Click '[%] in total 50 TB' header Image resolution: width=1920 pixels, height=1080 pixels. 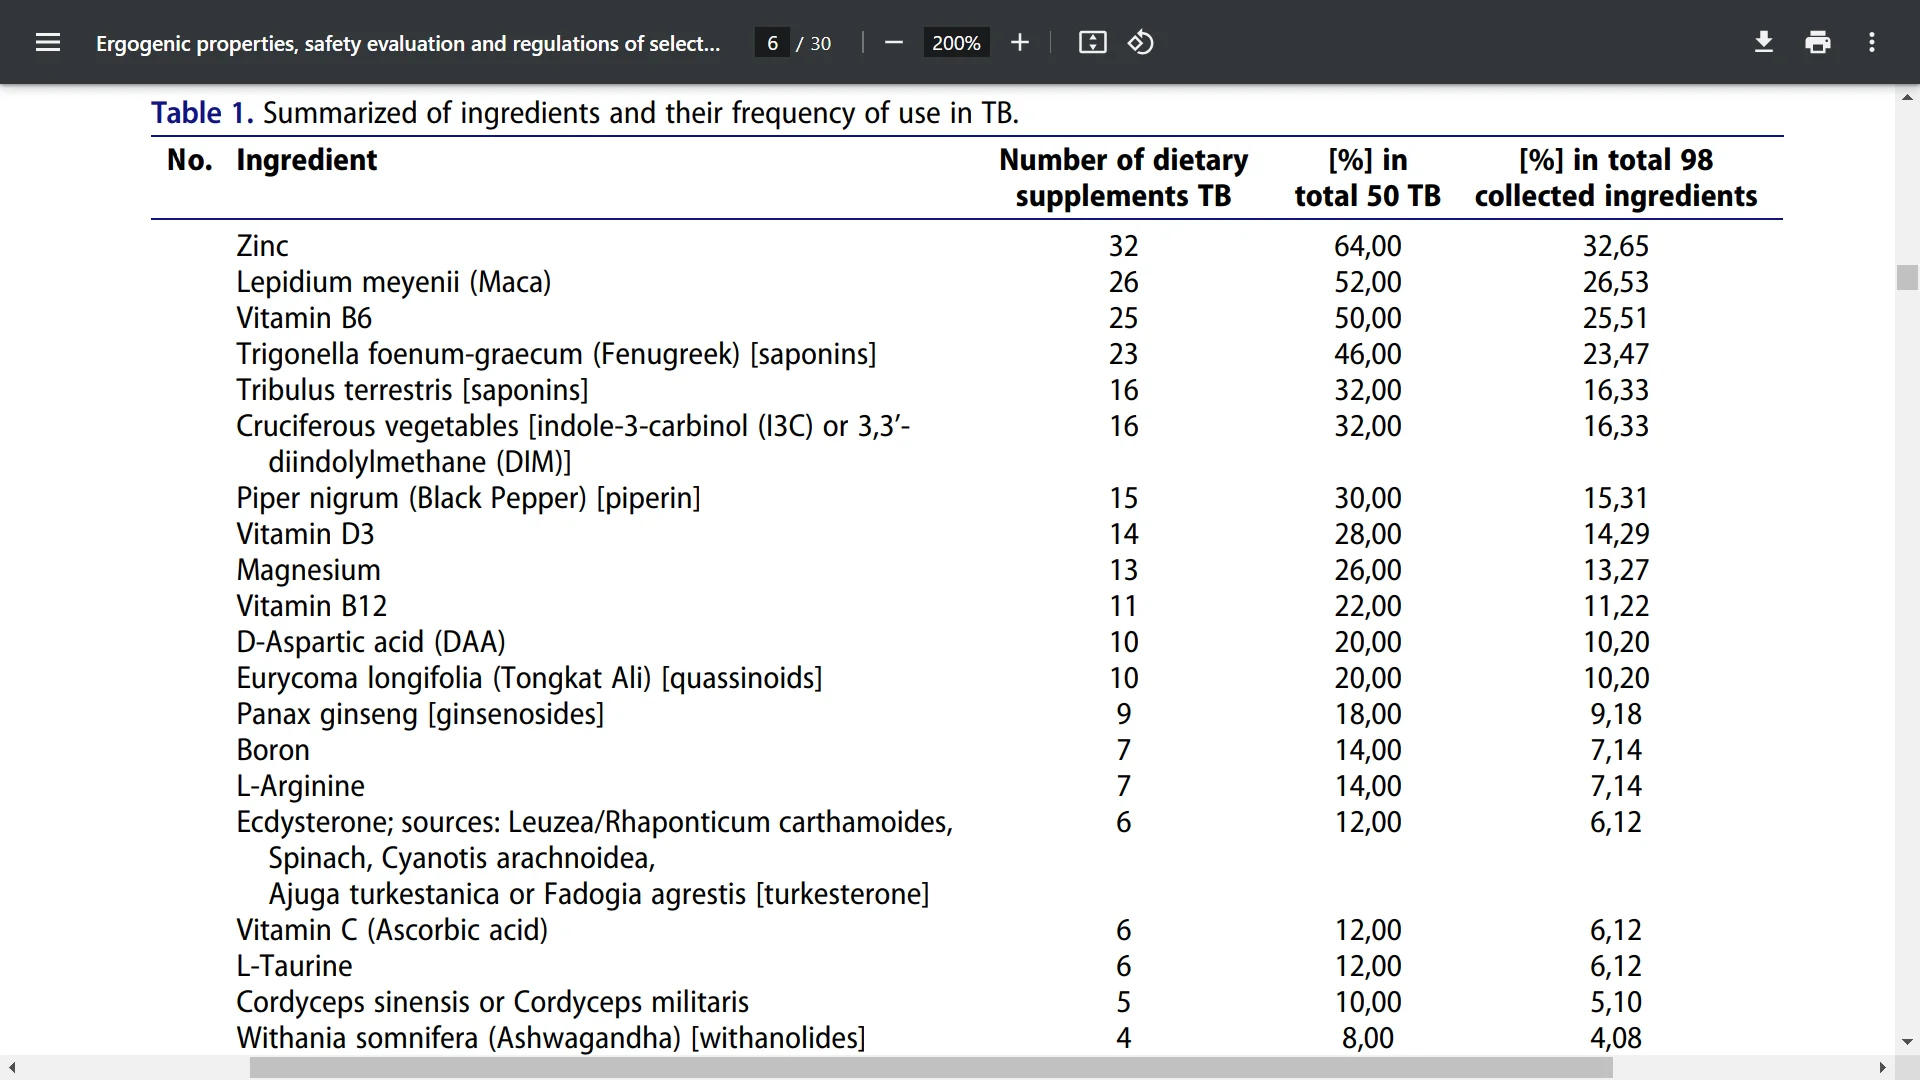pos(1367,178)
